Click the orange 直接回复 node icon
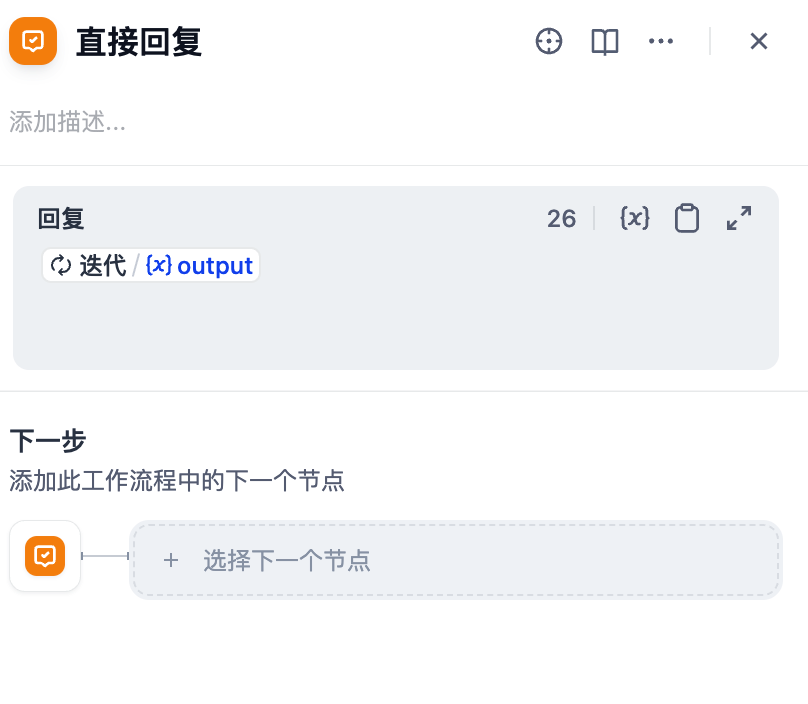The width and height of the screenshot is (808, 704). pyautogui.click(x=33, y=41)
